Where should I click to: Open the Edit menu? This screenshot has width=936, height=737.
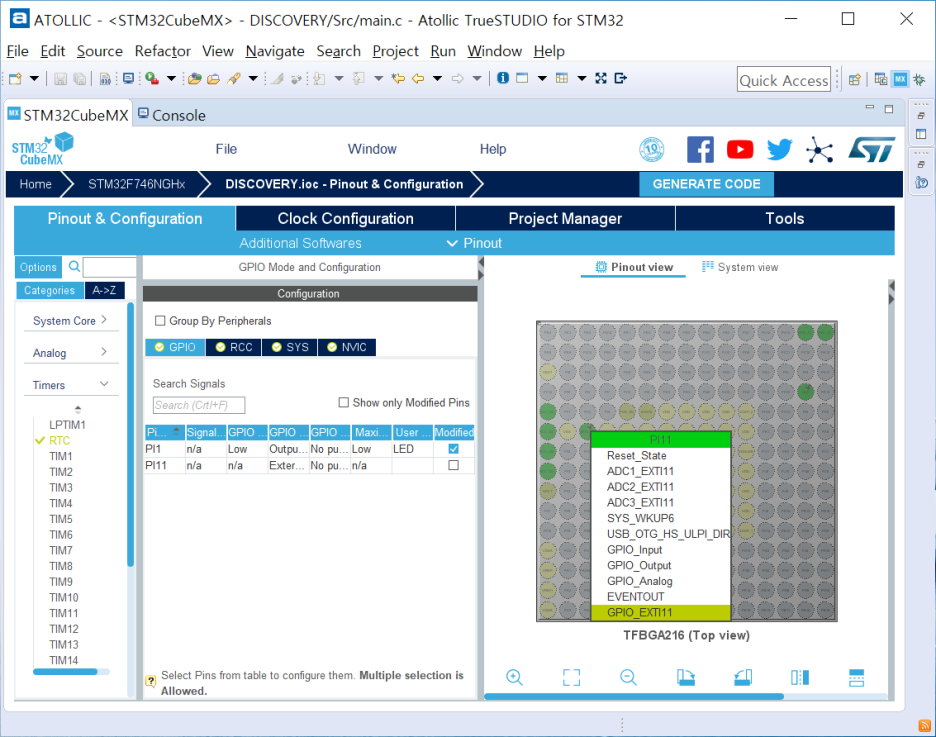tap(53, 51)
